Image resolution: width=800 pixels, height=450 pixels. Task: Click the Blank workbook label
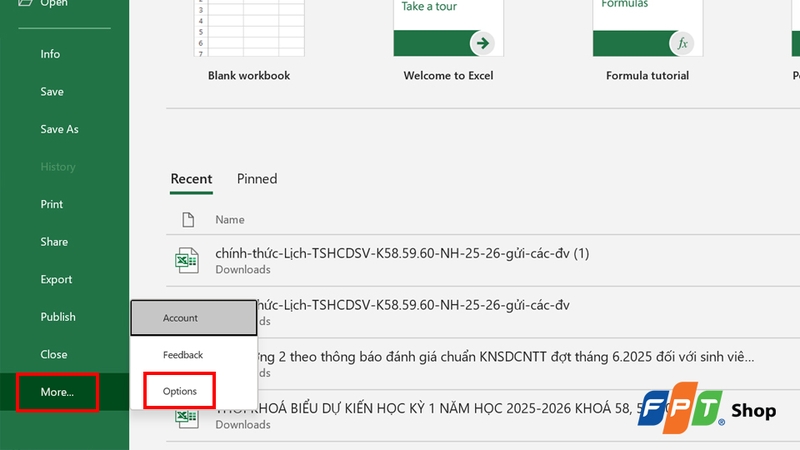[x=249, y=76]
